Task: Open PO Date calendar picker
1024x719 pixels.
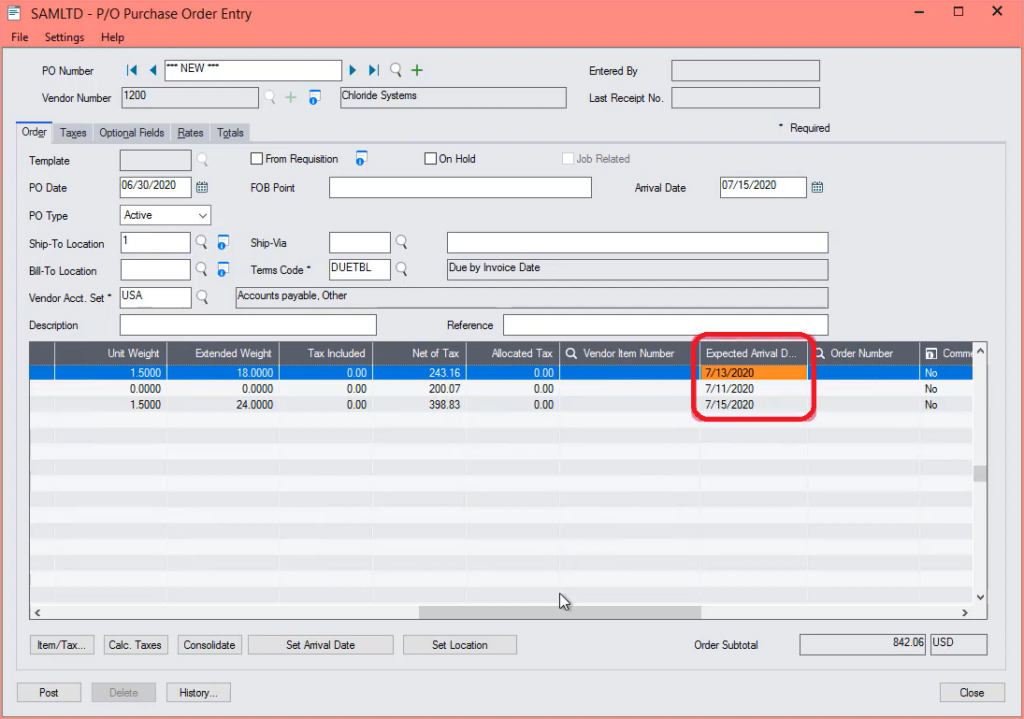Action: 201,187
